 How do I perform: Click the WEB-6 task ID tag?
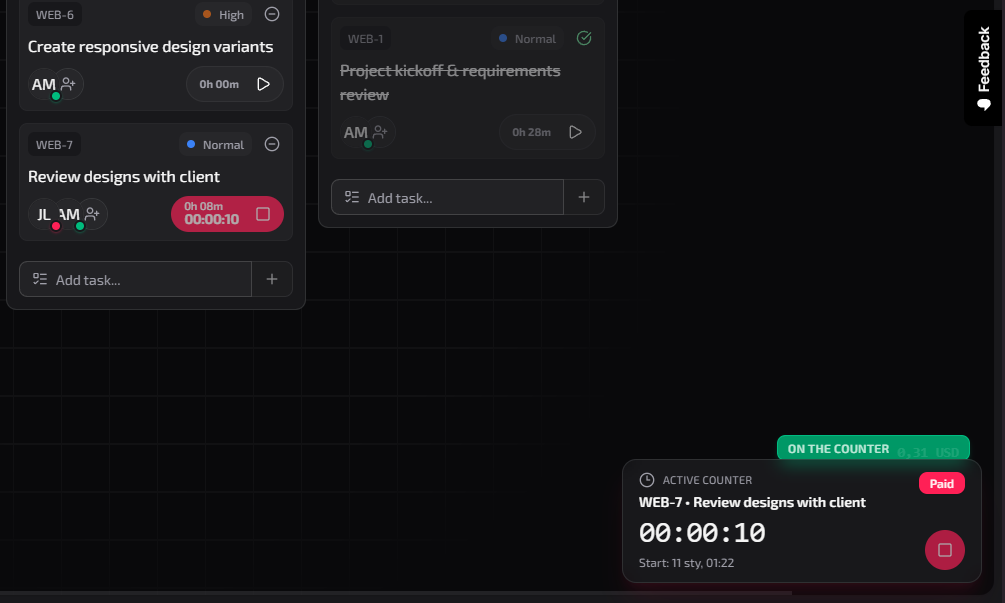(x=54, y=15)
